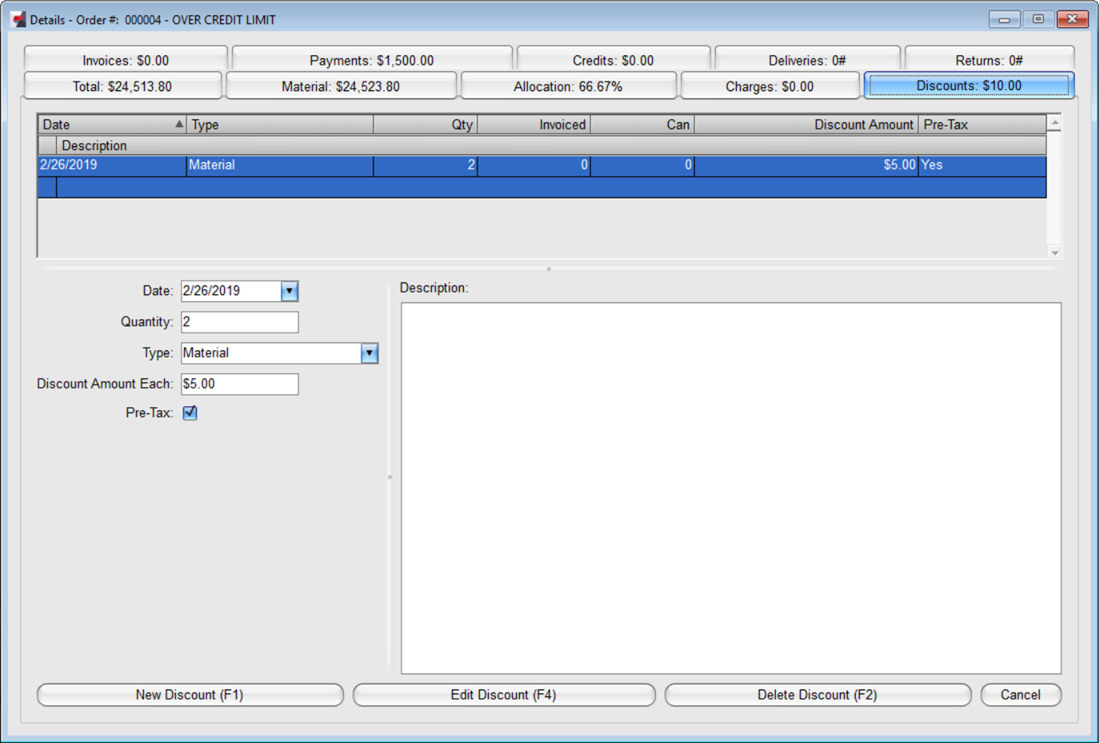Select the Allocation: 66.67% tab
1099x743 pixels.
[x=568, y=86]
